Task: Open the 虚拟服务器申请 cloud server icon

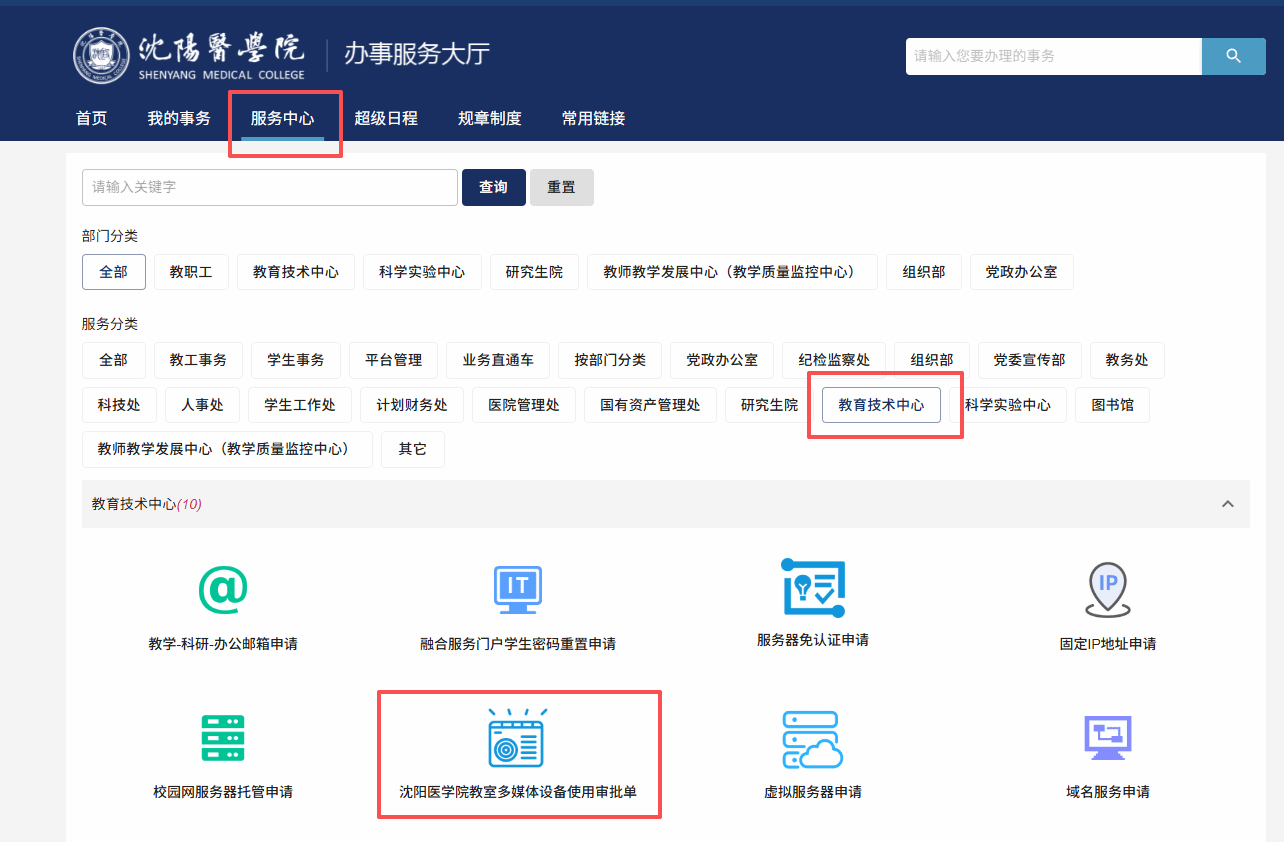Action: pos(813,739)
